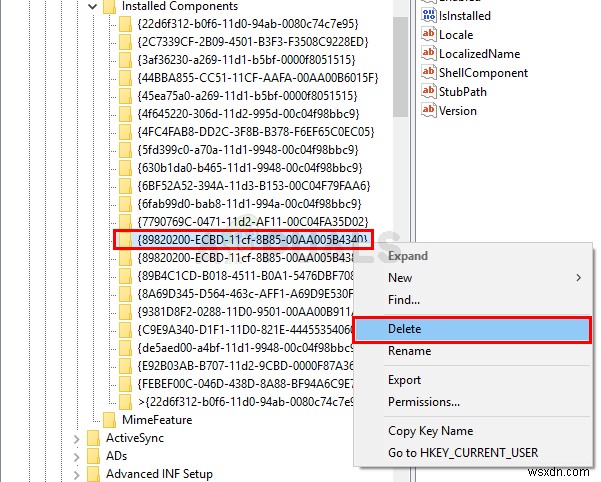Choose Permissions... from the context menu

[473, 402]
